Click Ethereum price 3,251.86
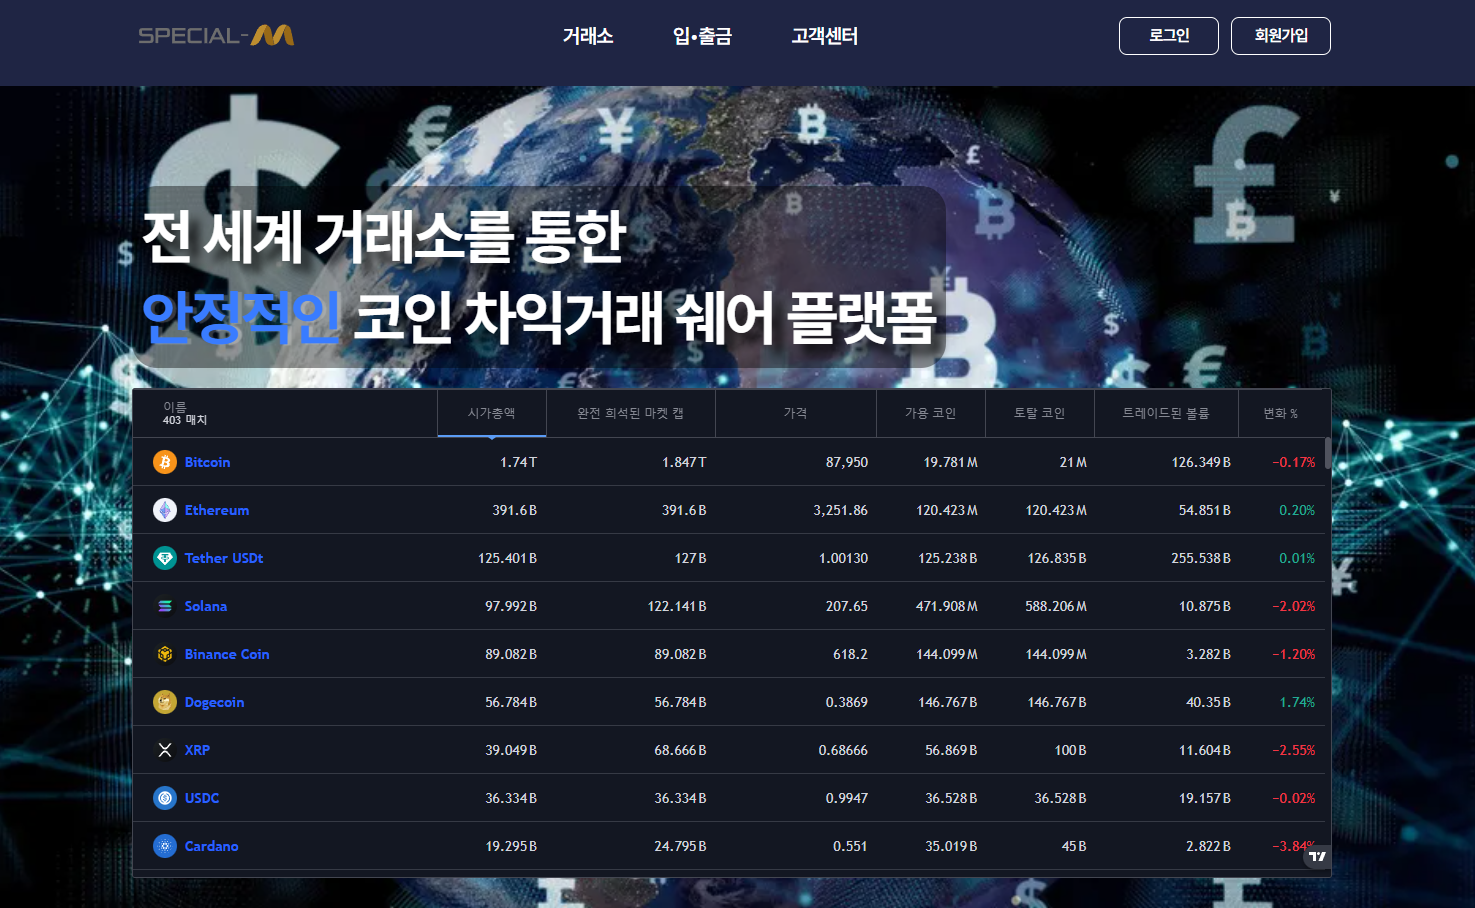Viewport: 1475px width, 908px height. coord(841,510)
